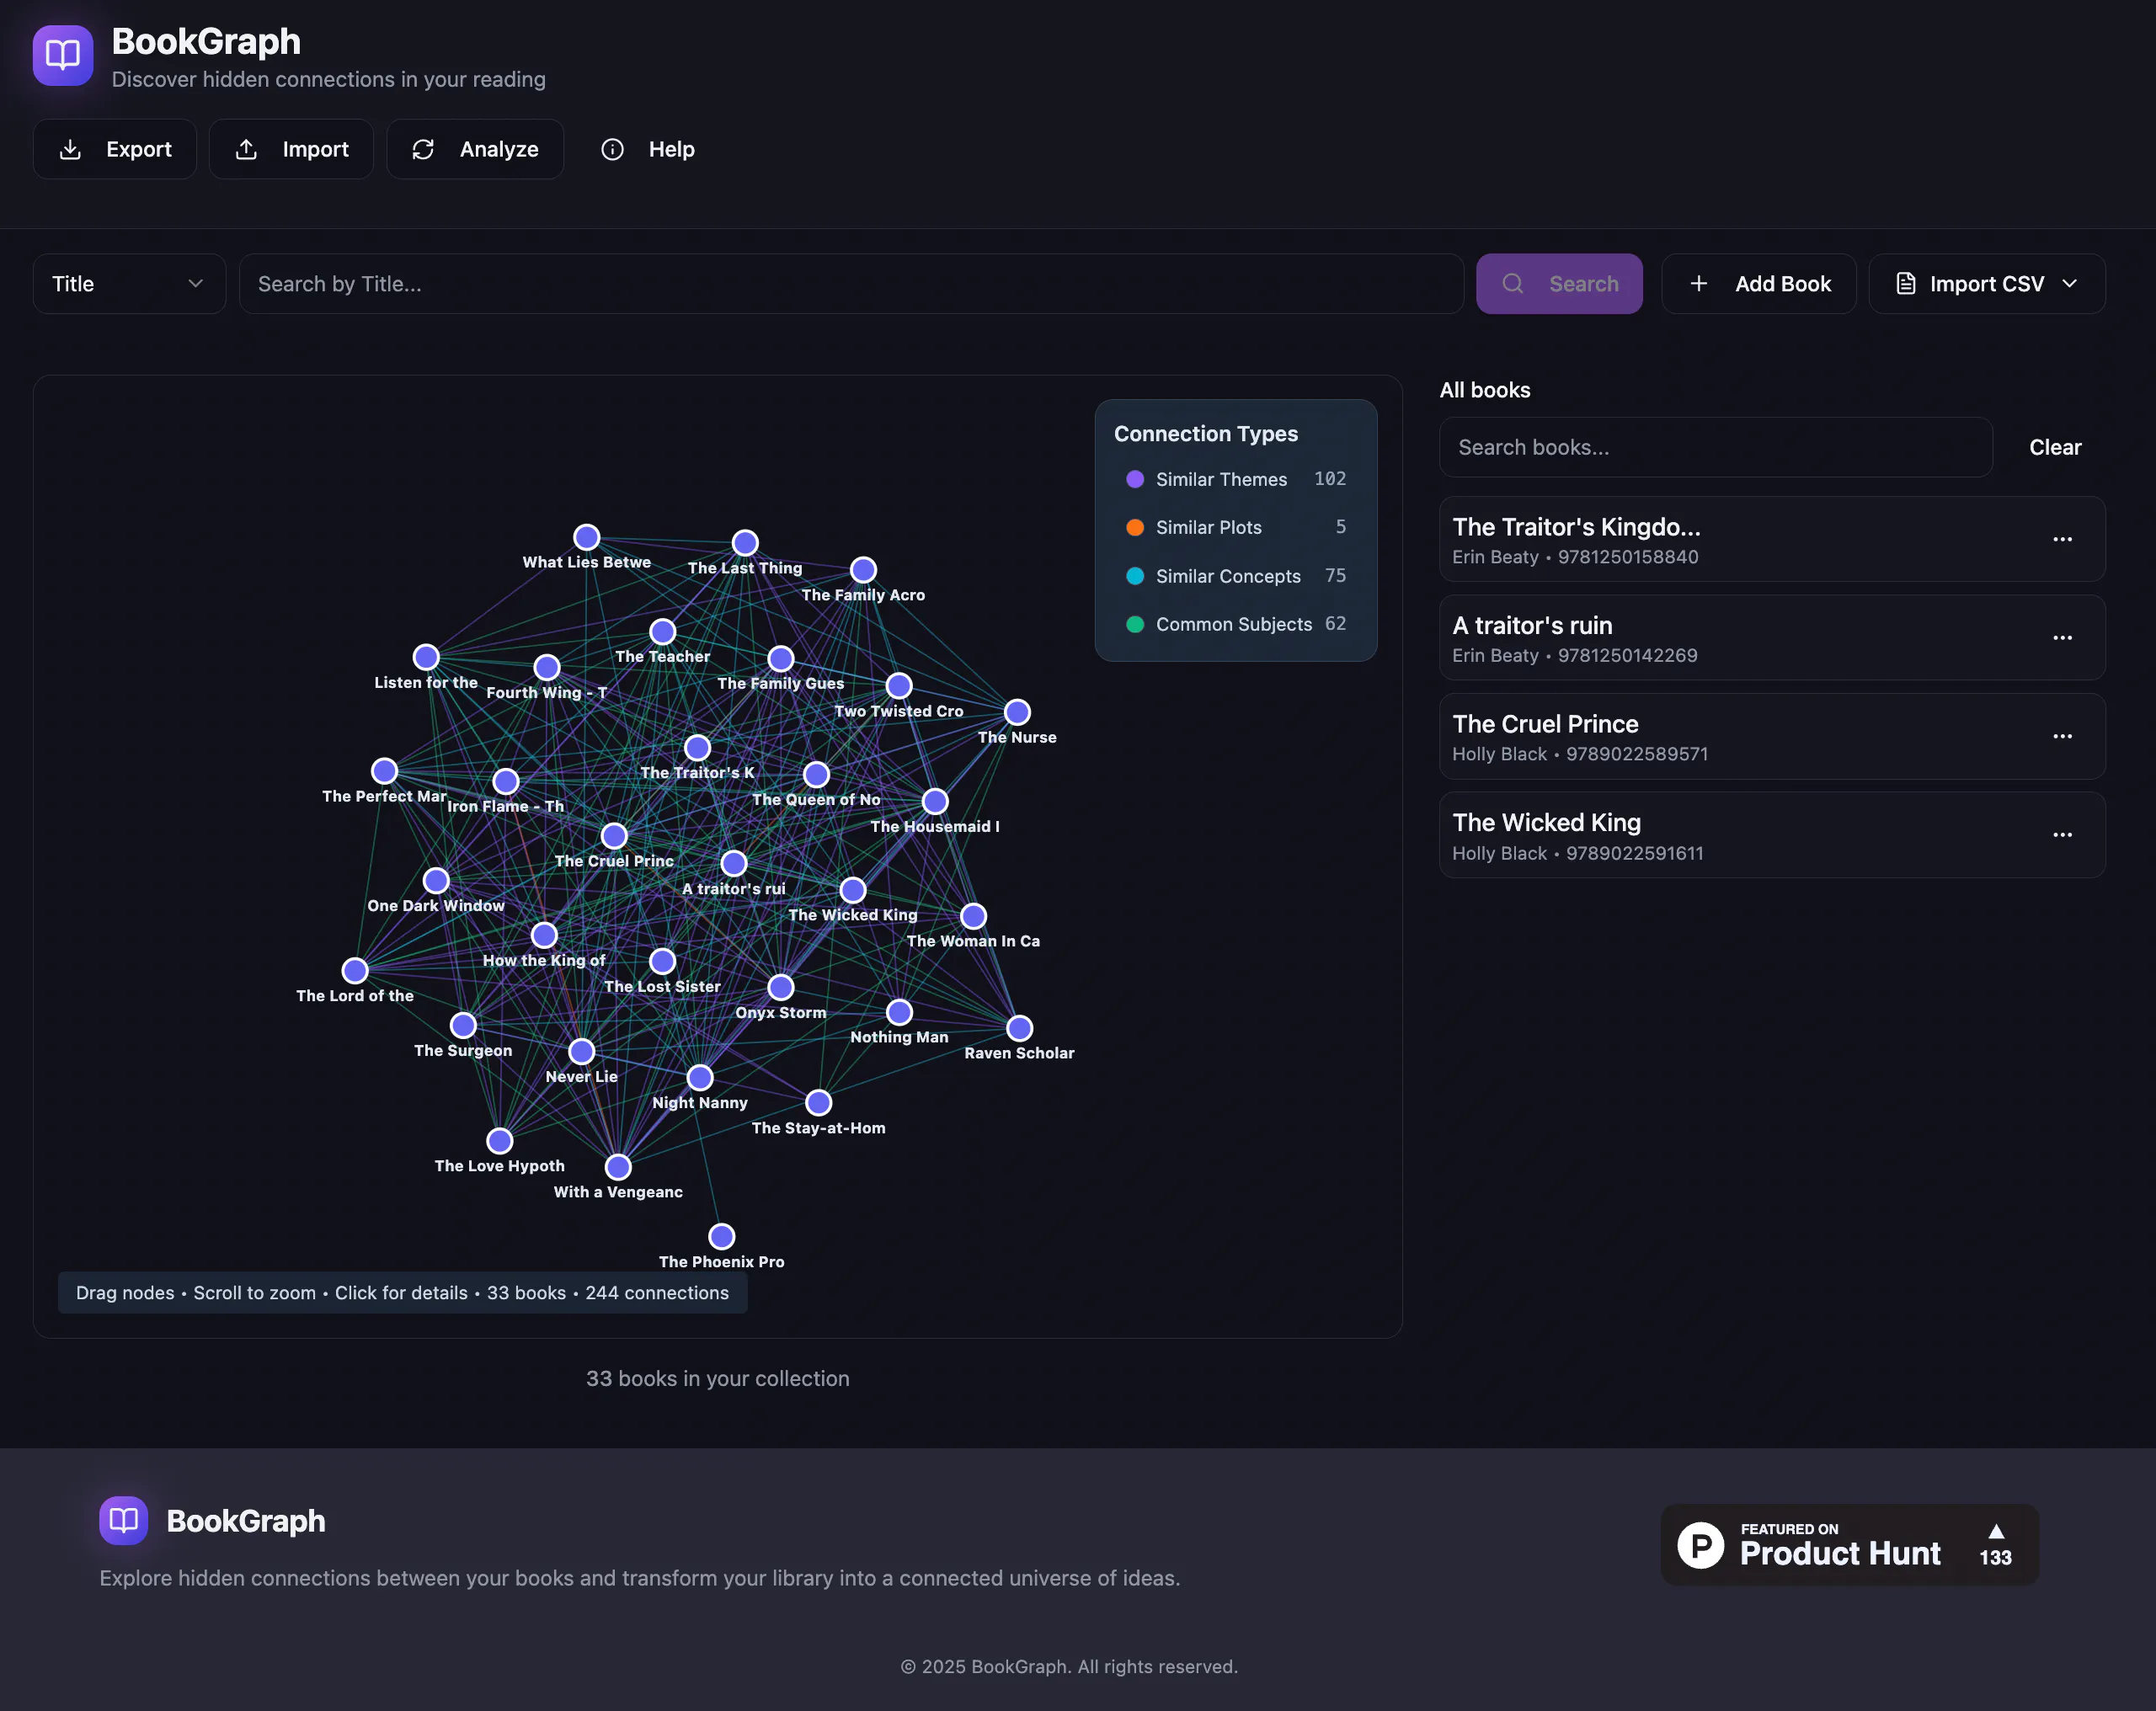This screenshot has width=2156, height=1711.
Task: Click the Stay-at-Home graph node
Action: click(819, 1102)
